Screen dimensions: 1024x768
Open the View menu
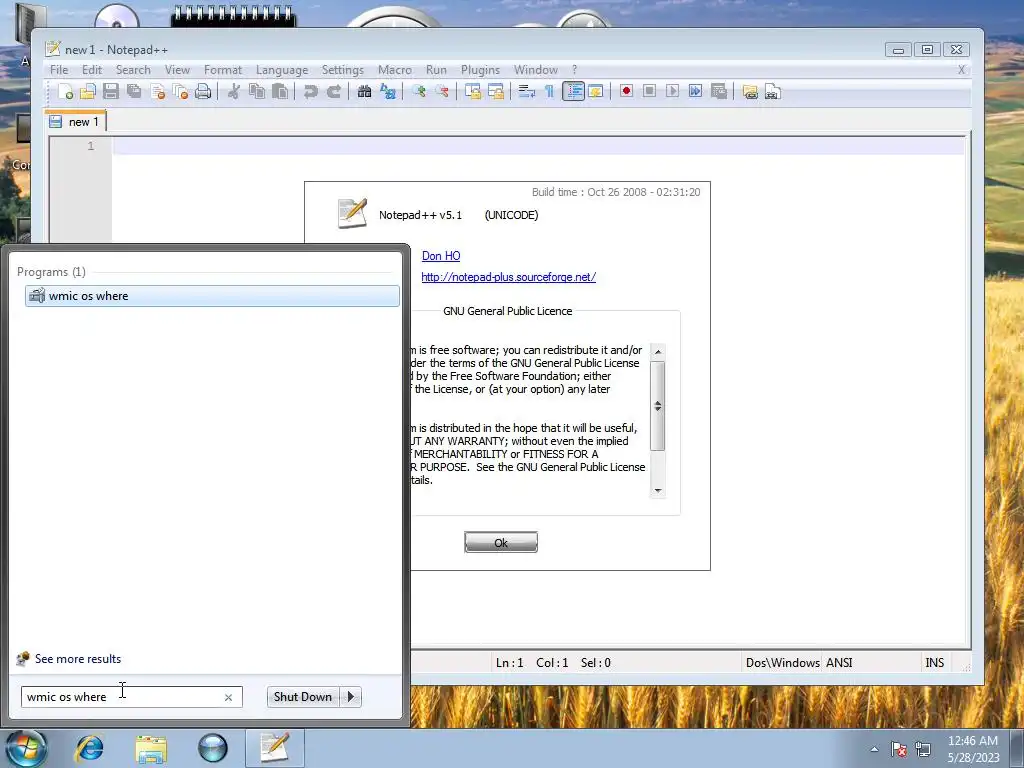point(177,70)
